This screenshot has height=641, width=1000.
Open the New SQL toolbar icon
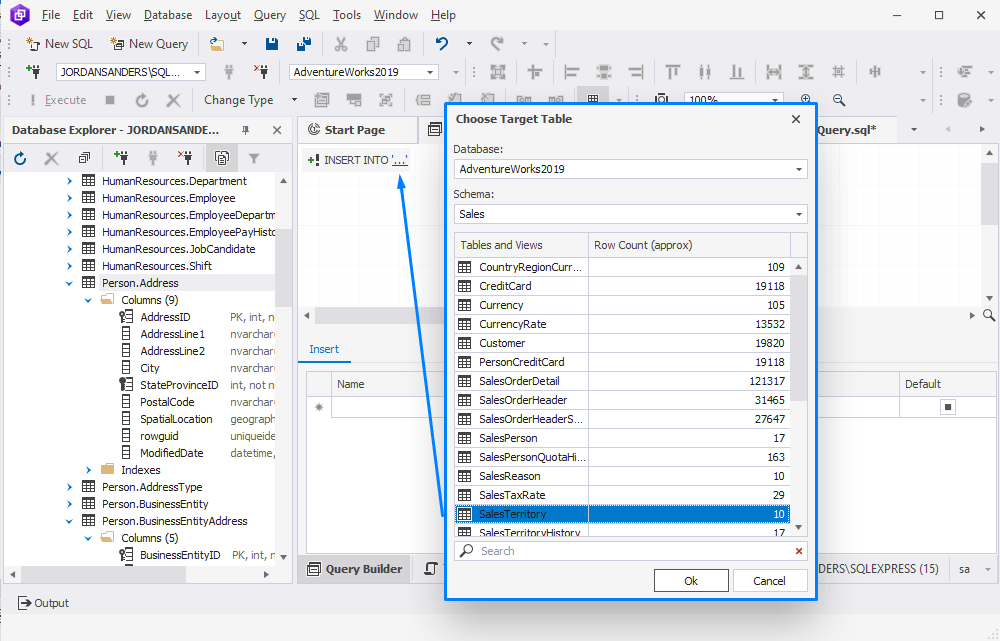tap(58, 43)
